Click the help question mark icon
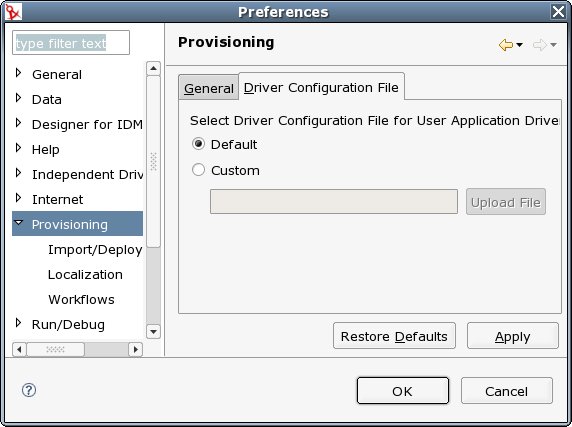 29,390
